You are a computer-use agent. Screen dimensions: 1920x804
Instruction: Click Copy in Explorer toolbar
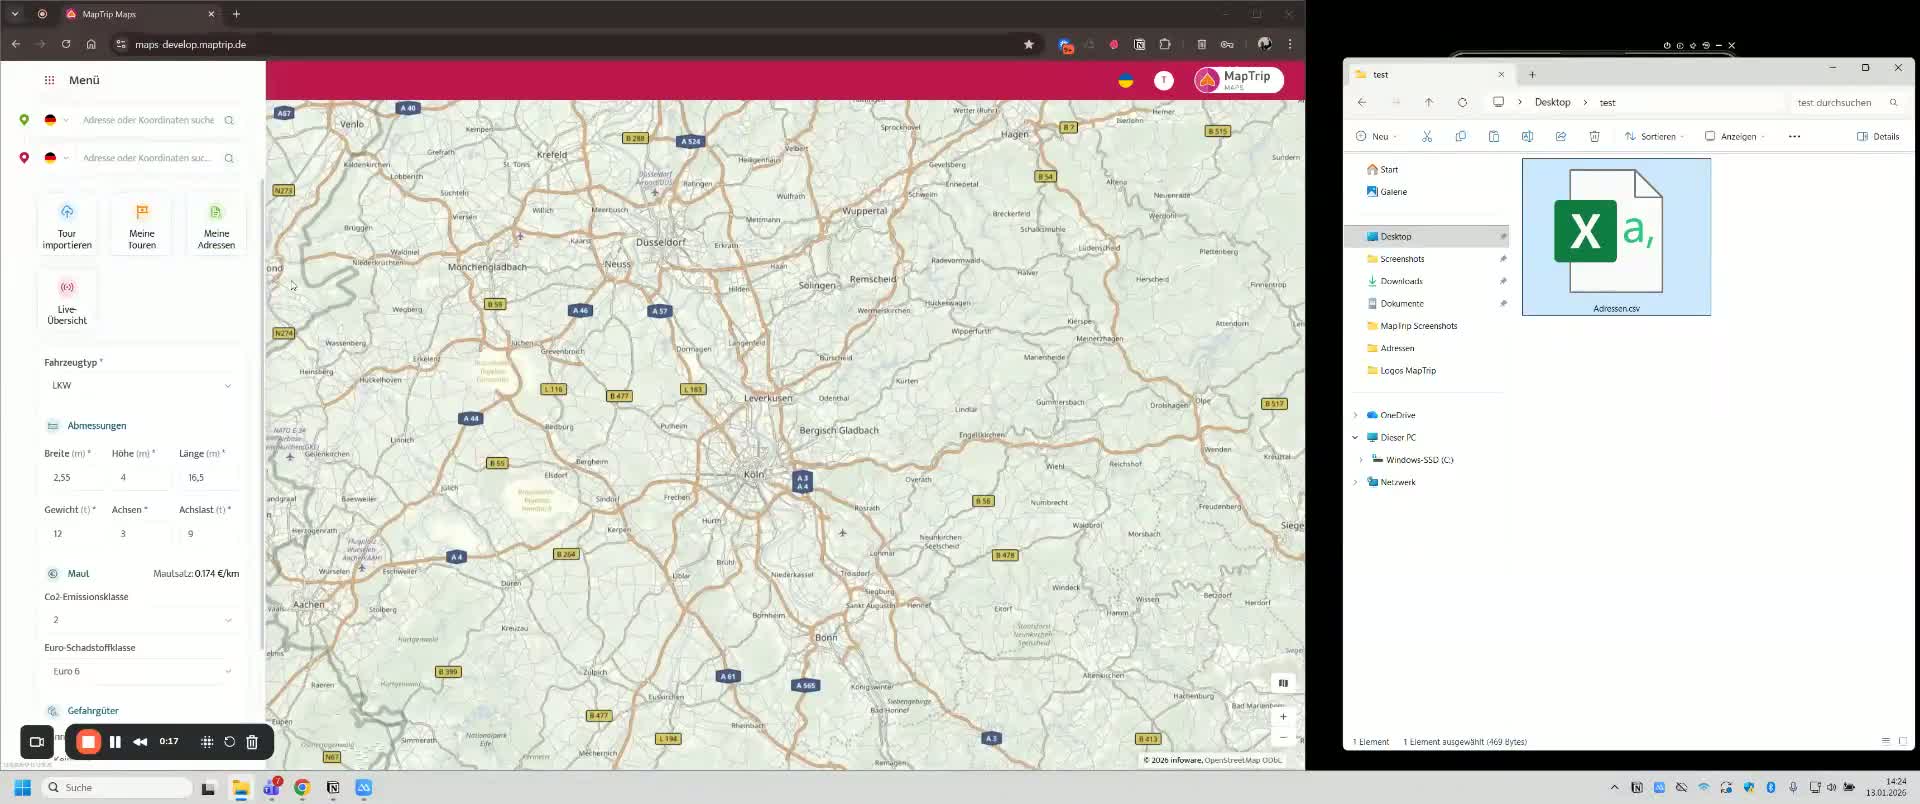click(x=1461, y=136)
